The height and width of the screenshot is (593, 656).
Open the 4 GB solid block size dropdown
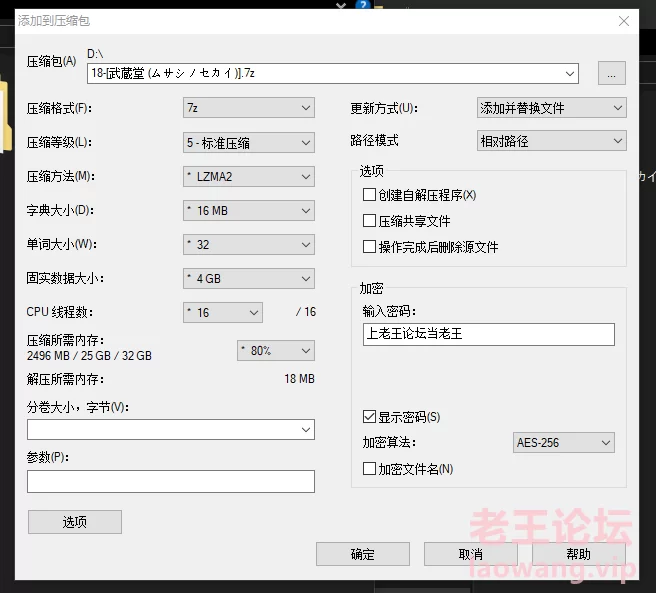[249, 279]
